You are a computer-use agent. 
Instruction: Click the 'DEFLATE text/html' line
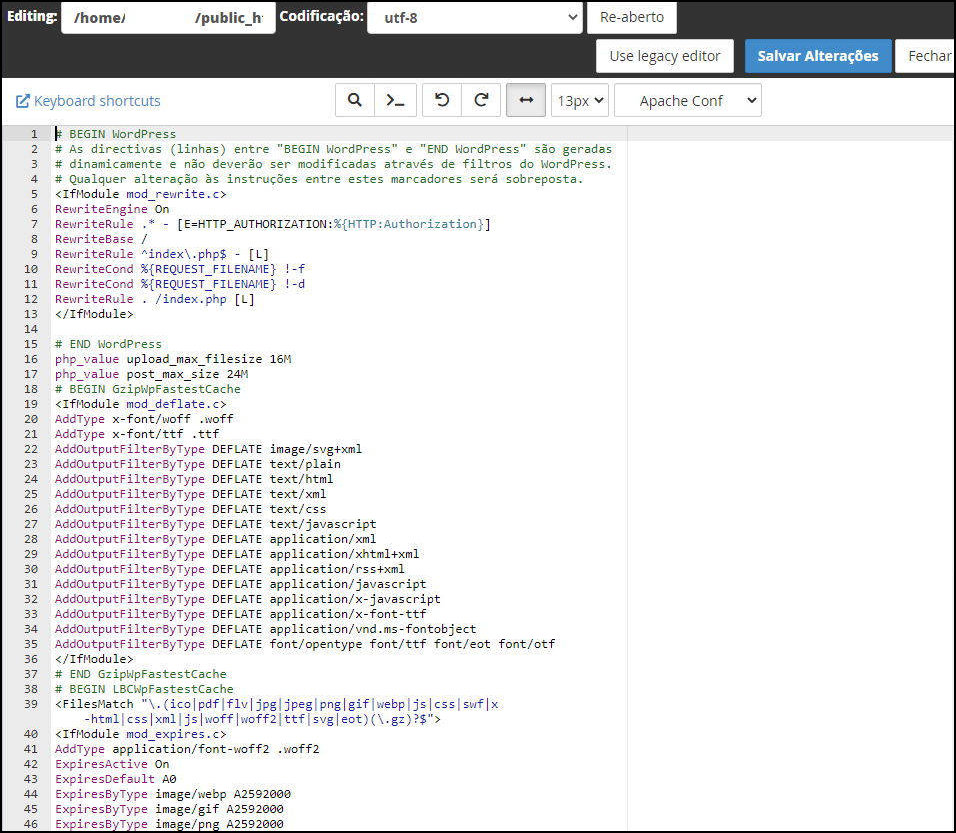(194, 479)
